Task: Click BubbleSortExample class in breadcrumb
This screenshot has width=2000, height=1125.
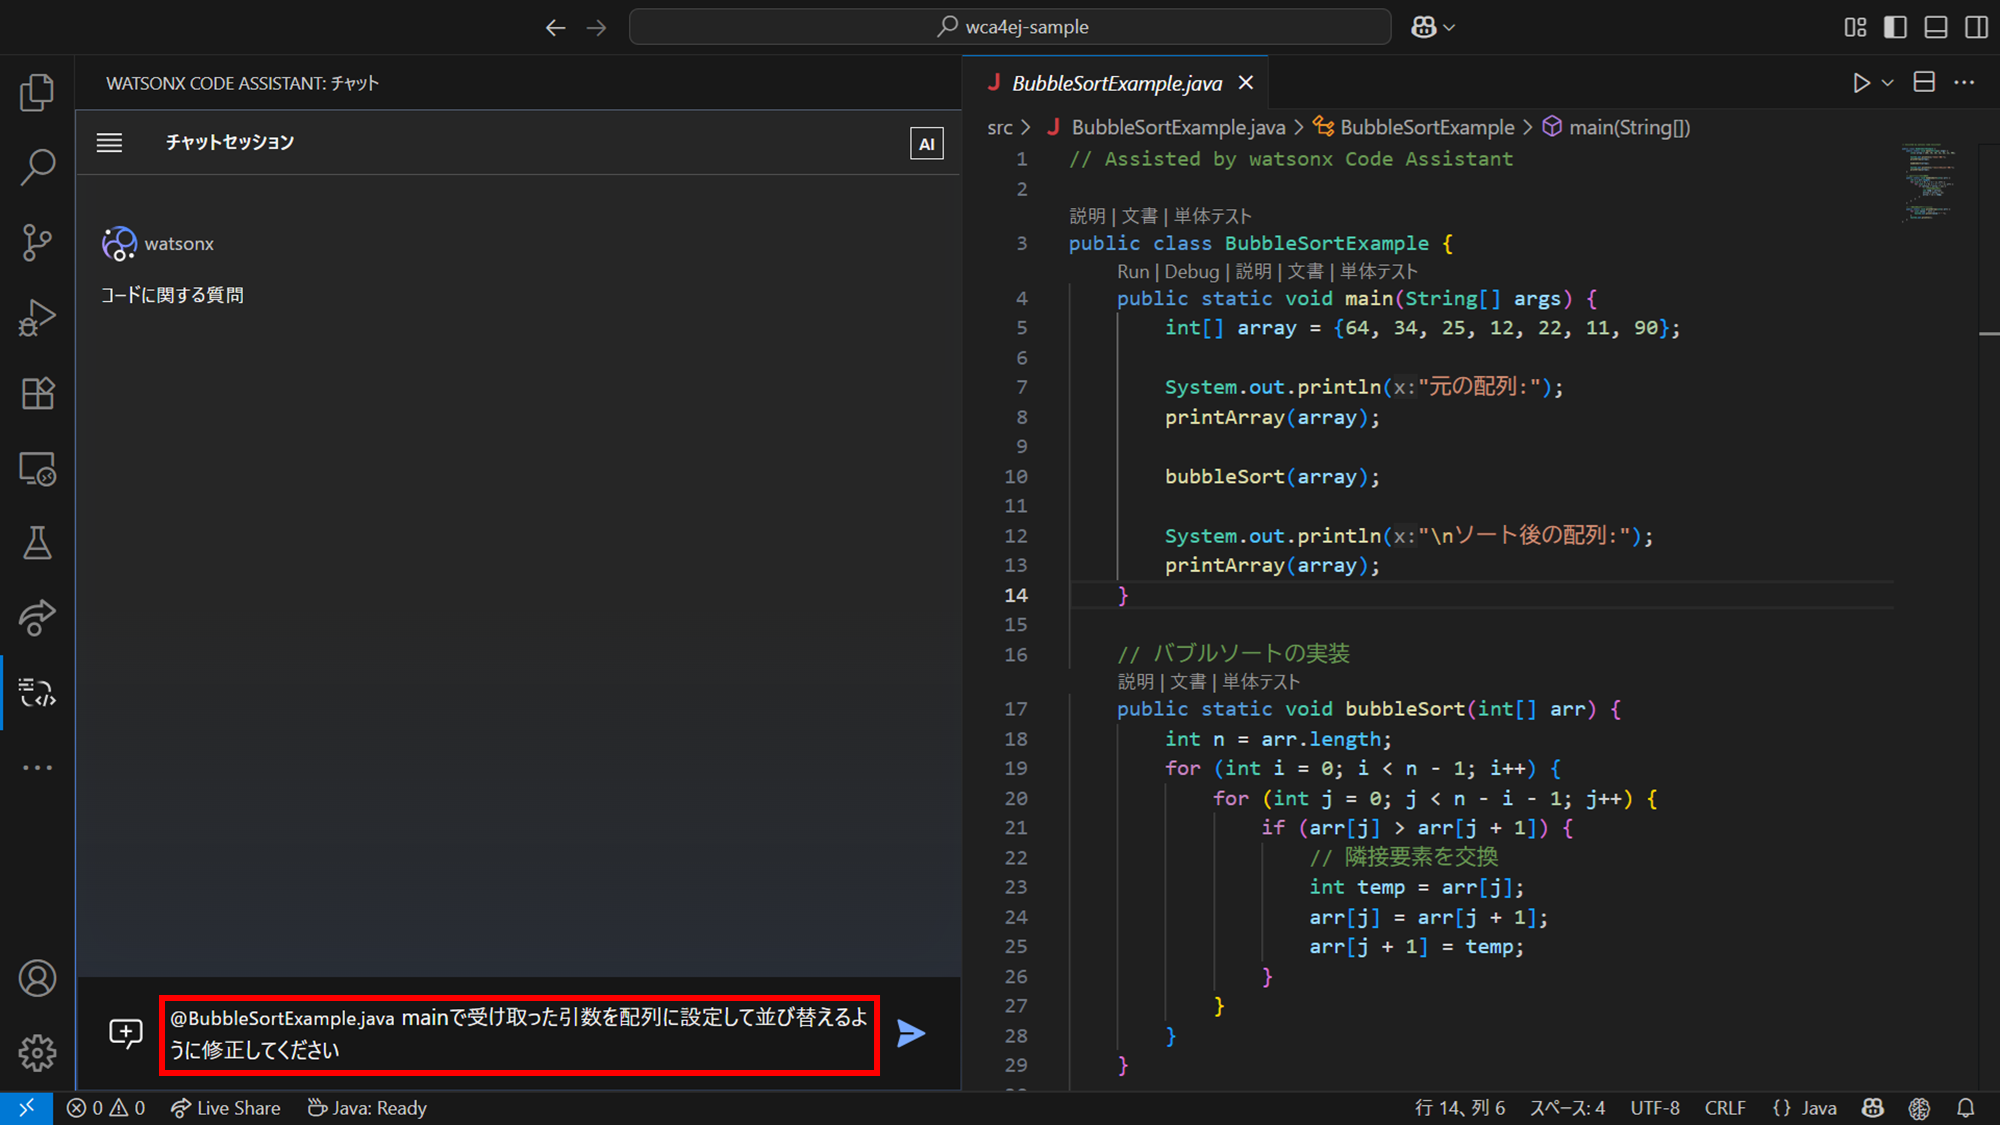Action: point(1427,127)
